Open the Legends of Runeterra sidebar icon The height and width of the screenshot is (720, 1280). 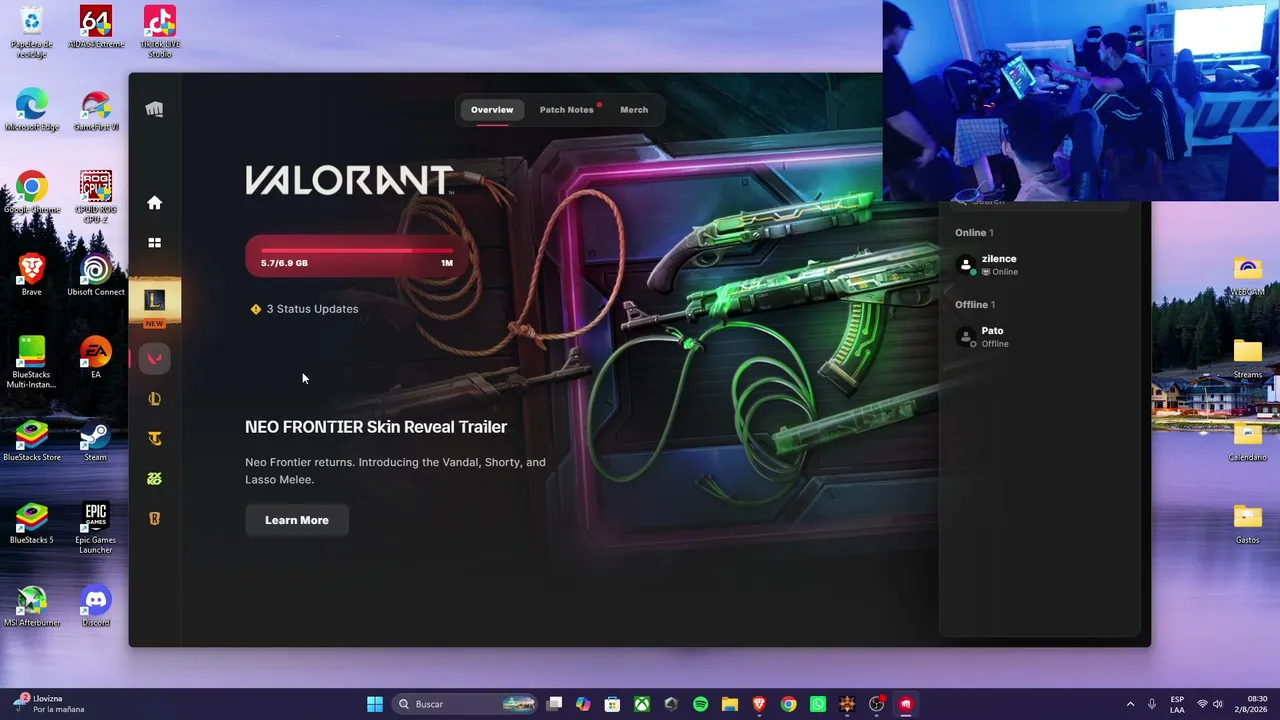click(x=154, y=519)
